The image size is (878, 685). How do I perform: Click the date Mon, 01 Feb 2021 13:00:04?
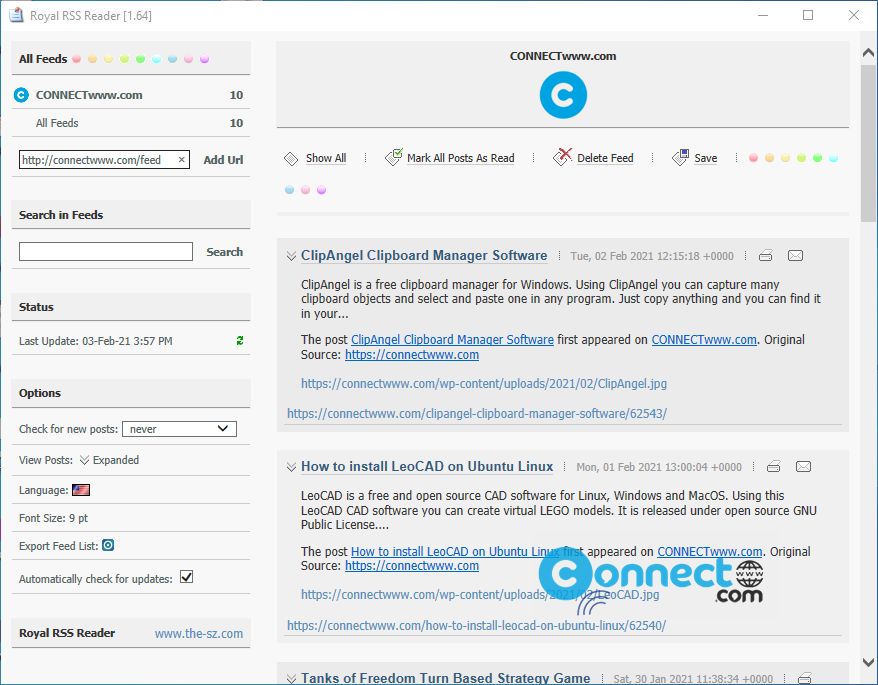[x=659, y=467]
